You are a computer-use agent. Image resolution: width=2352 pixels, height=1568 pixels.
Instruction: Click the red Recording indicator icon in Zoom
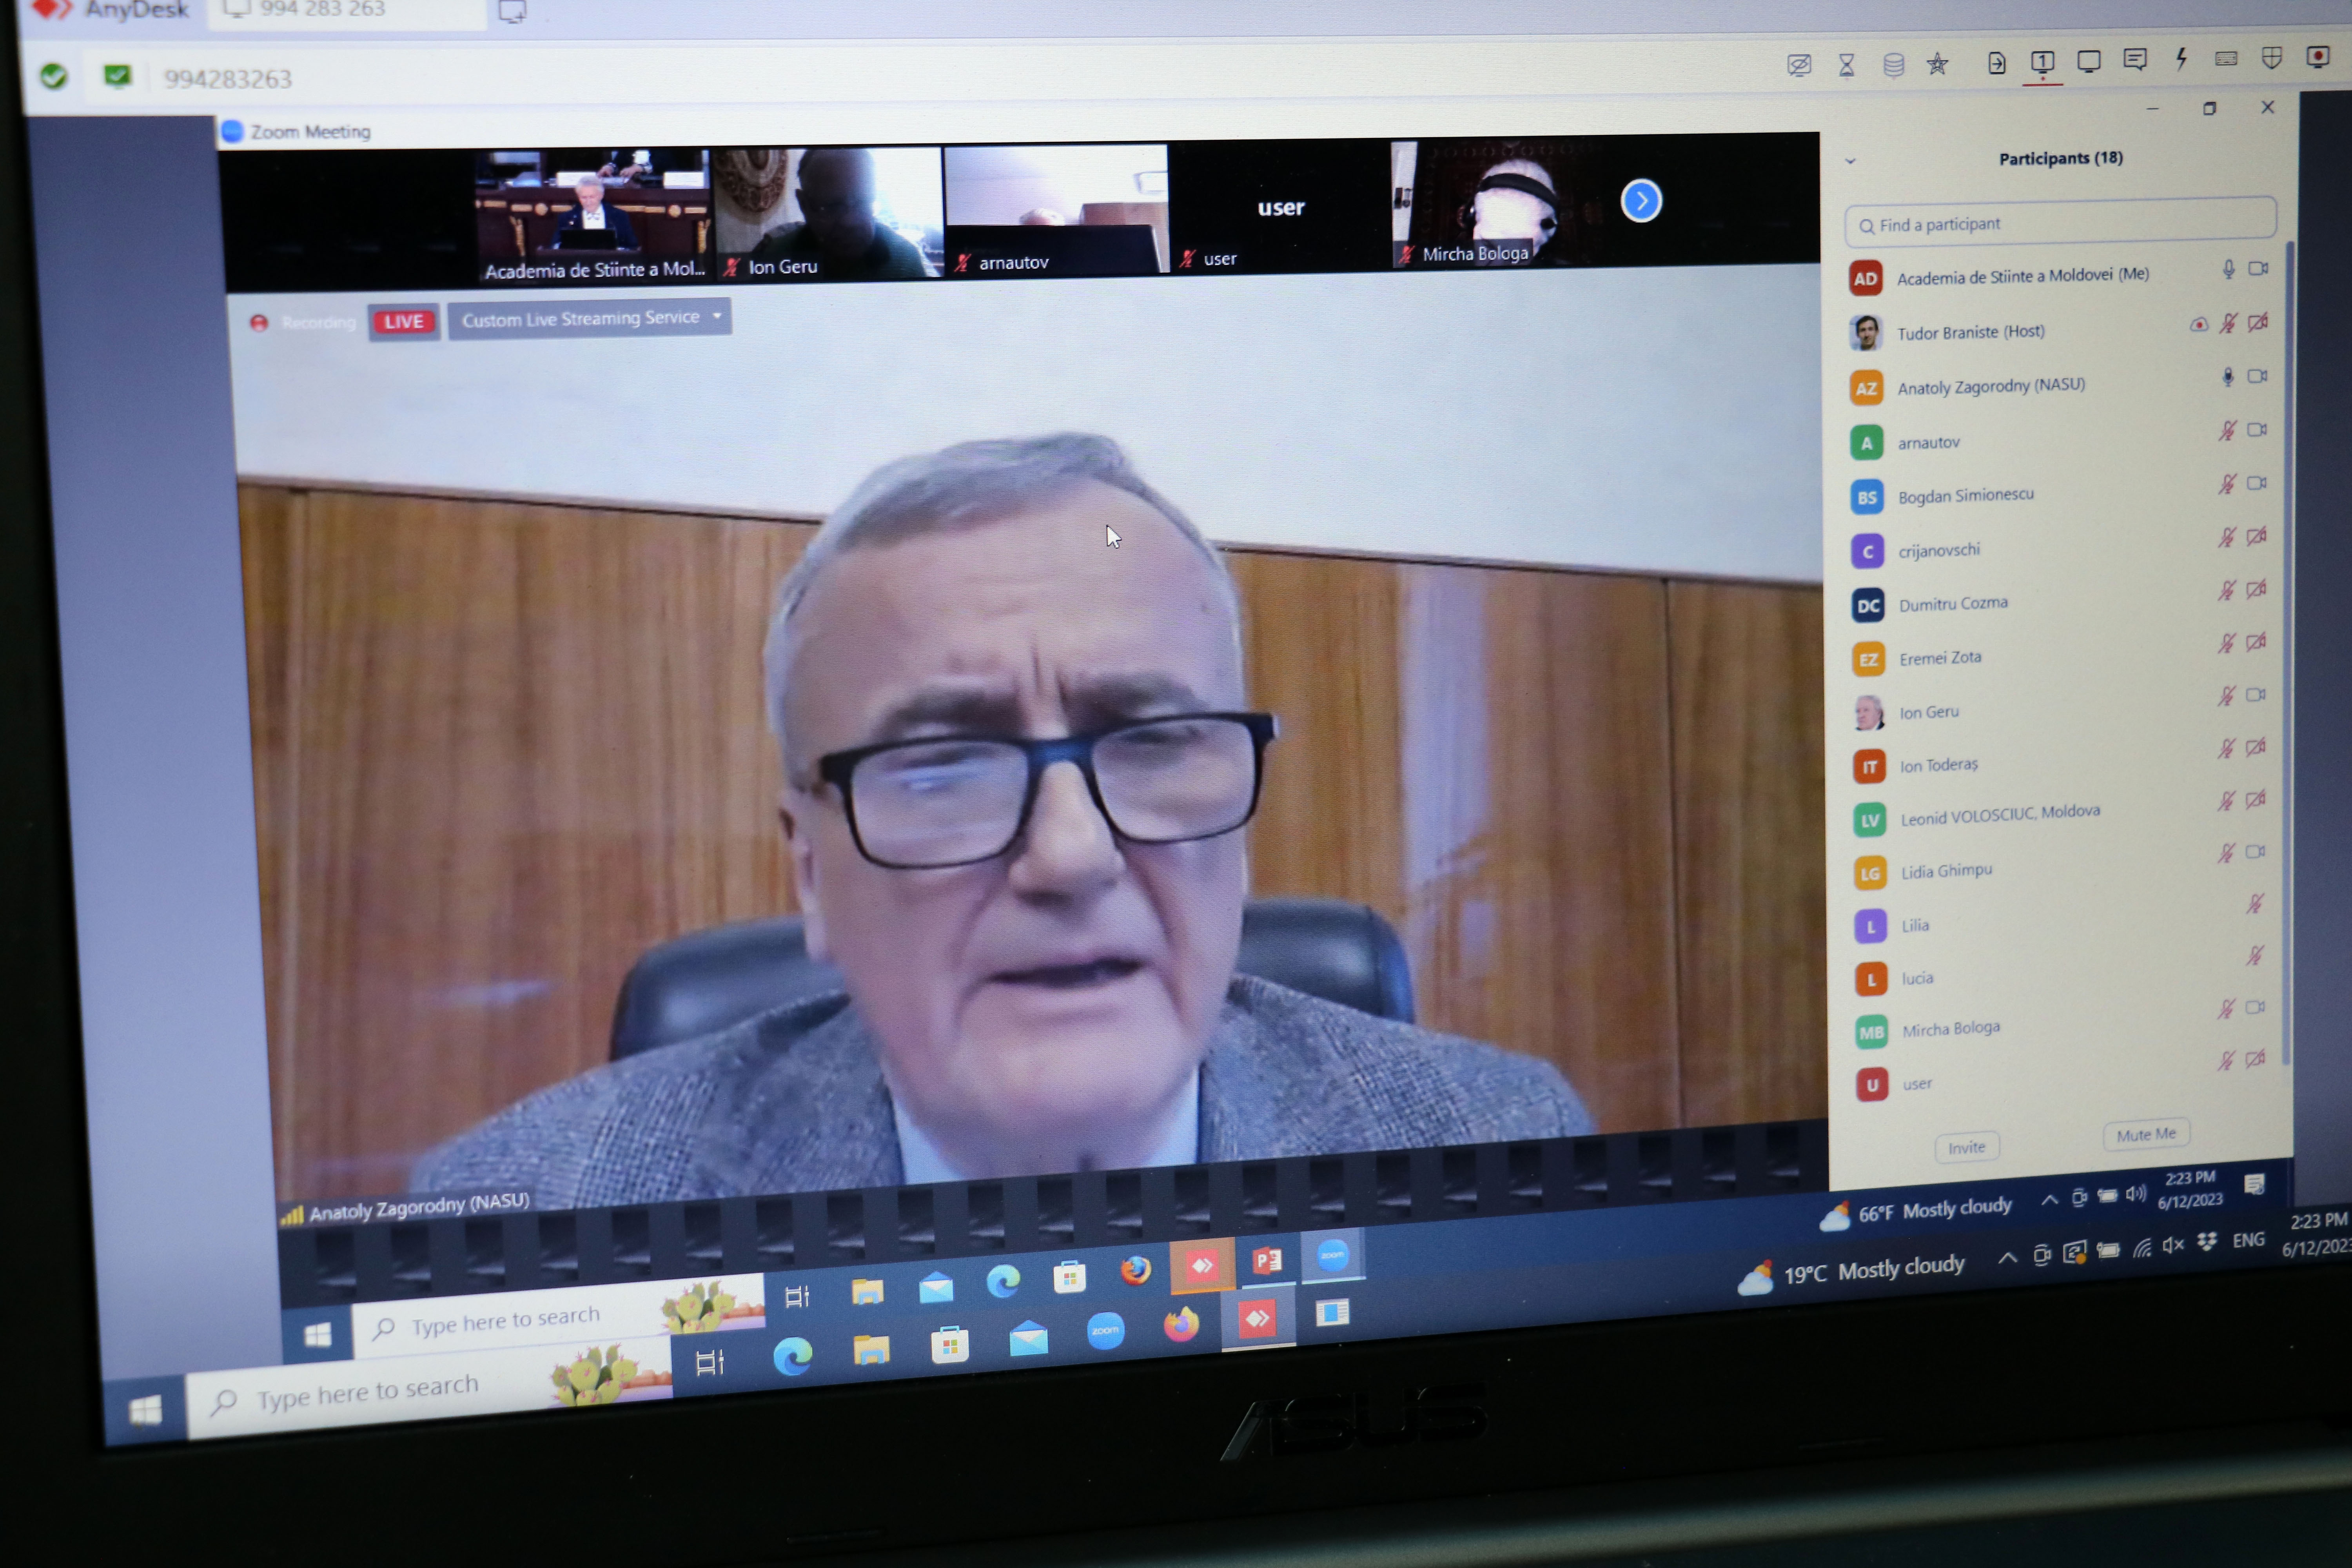(259, 323)
